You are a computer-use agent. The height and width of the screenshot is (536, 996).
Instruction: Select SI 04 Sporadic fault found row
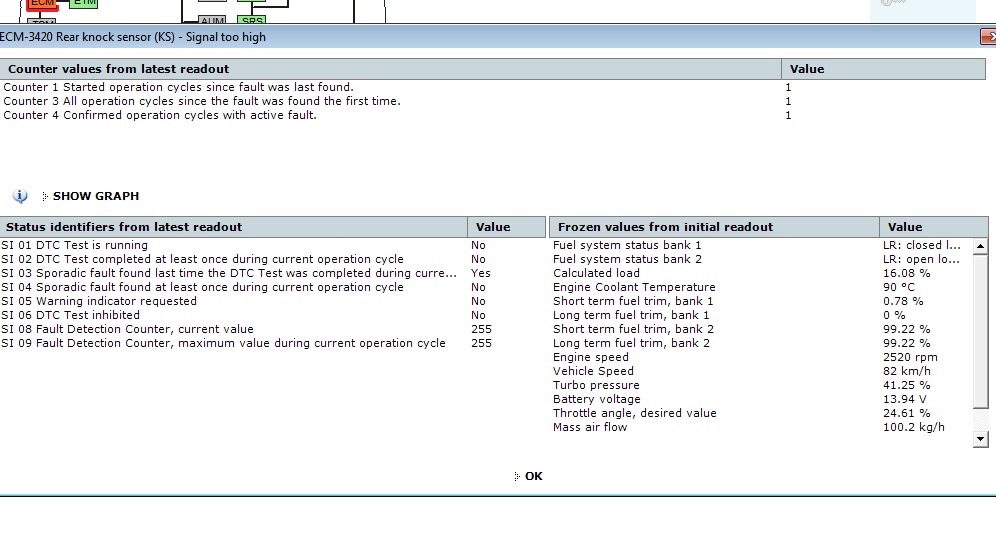point(273,287)
